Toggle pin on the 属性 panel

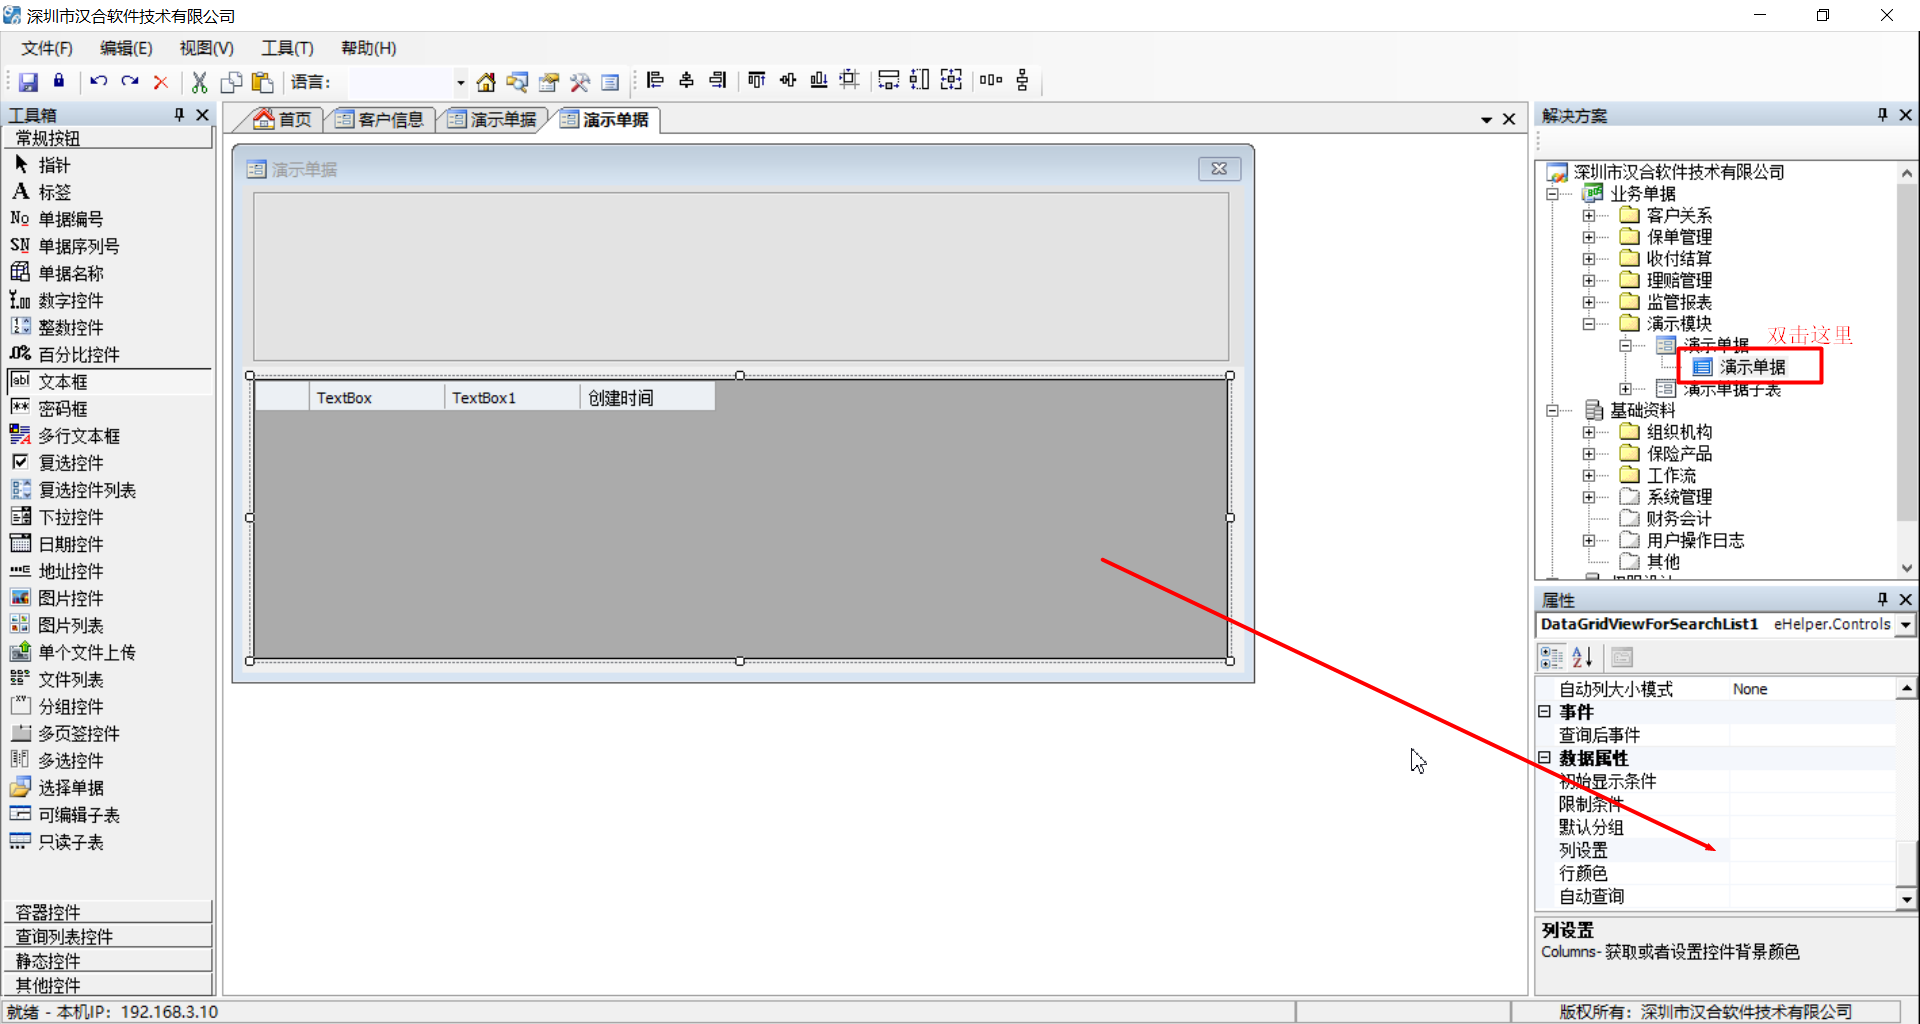1883,599
